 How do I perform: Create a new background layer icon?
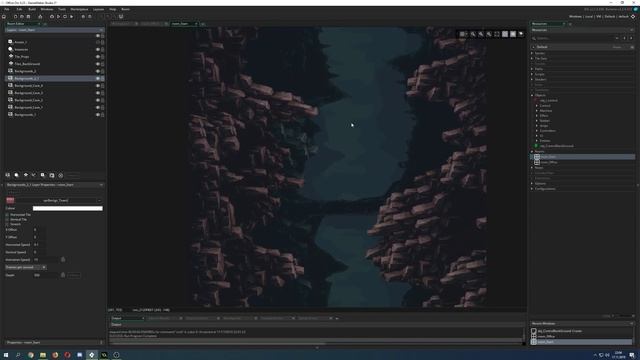click(8, 175)
